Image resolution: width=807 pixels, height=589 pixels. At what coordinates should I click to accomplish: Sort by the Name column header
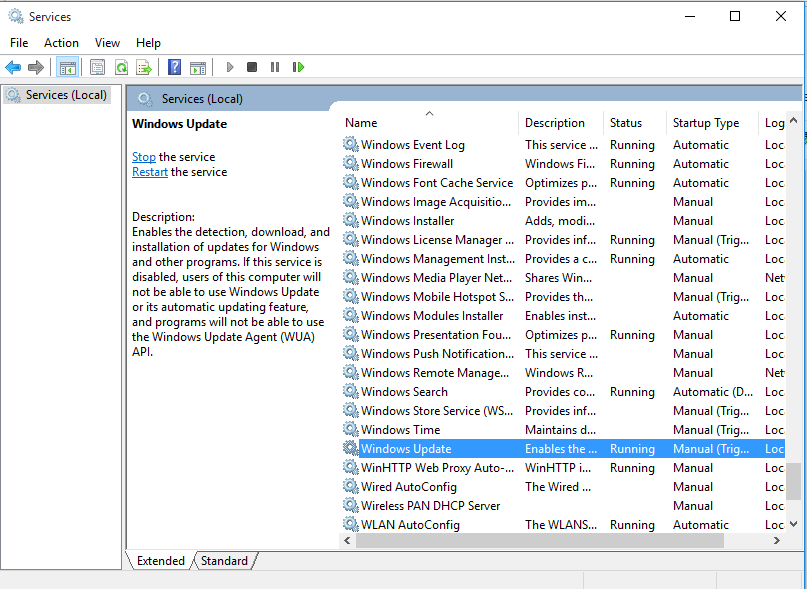pos(429,123)
